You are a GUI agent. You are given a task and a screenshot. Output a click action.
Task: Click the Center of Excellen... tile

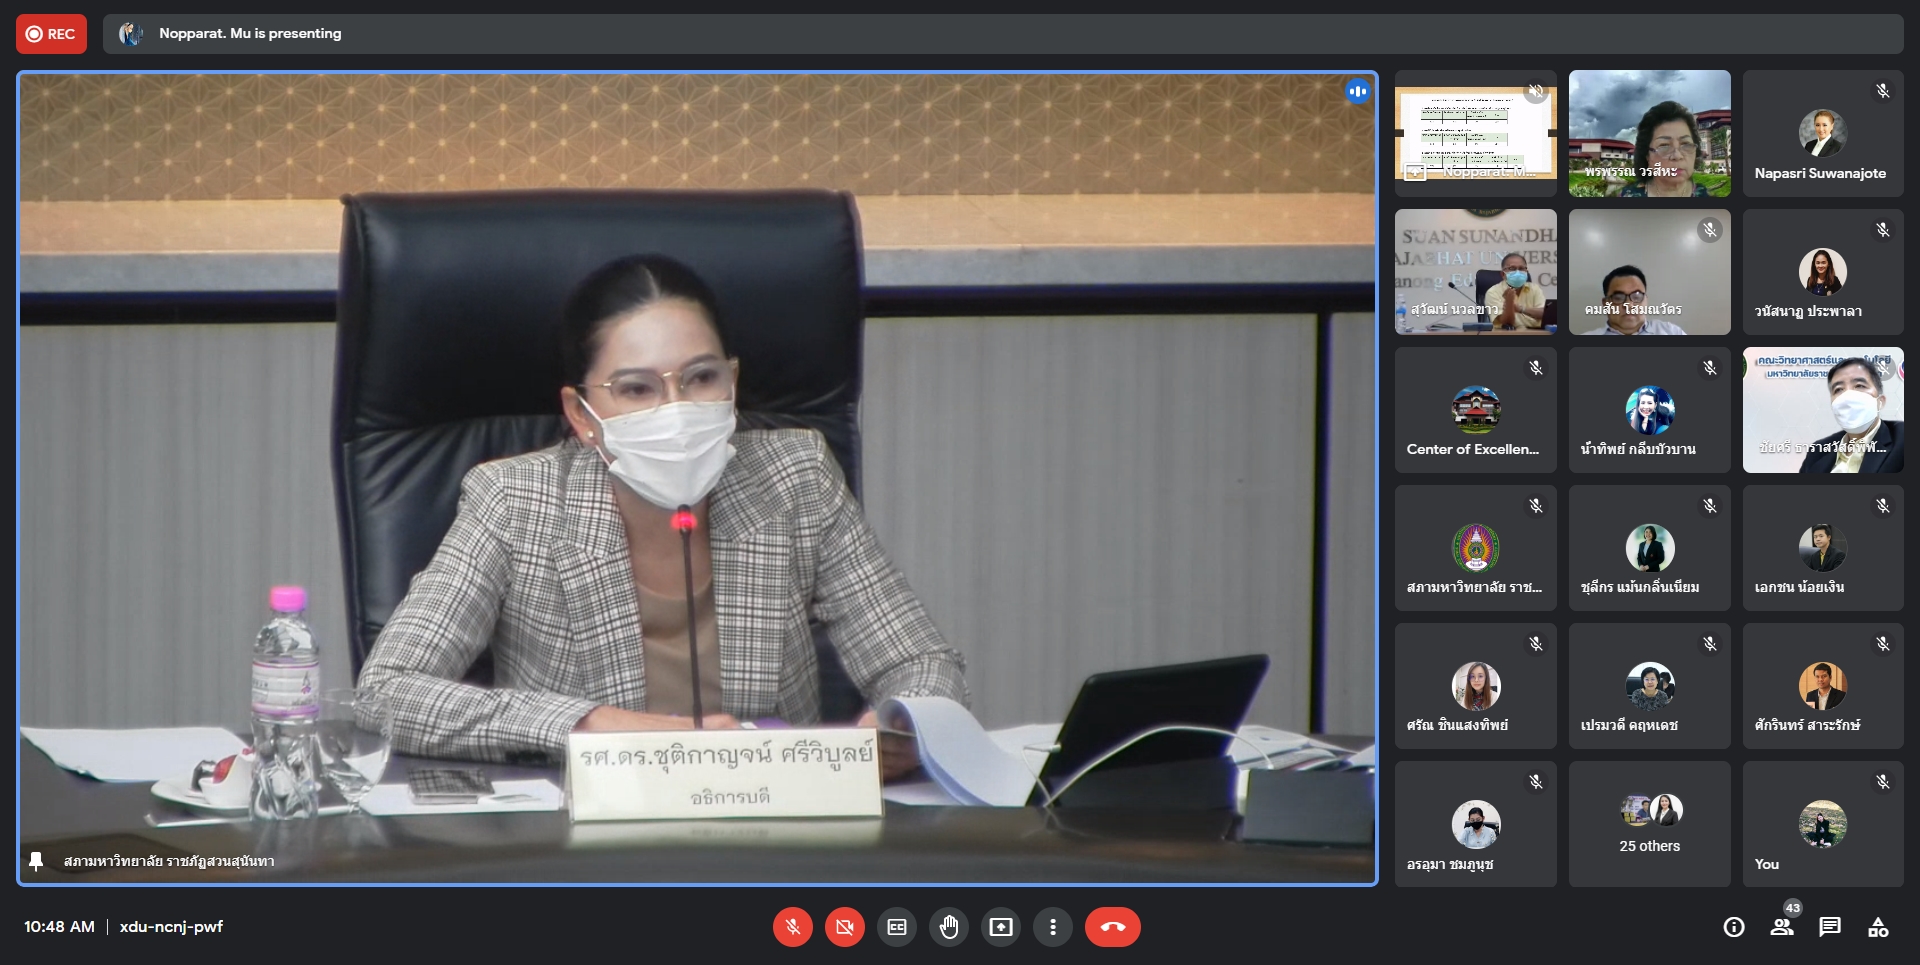(1475, 411)
